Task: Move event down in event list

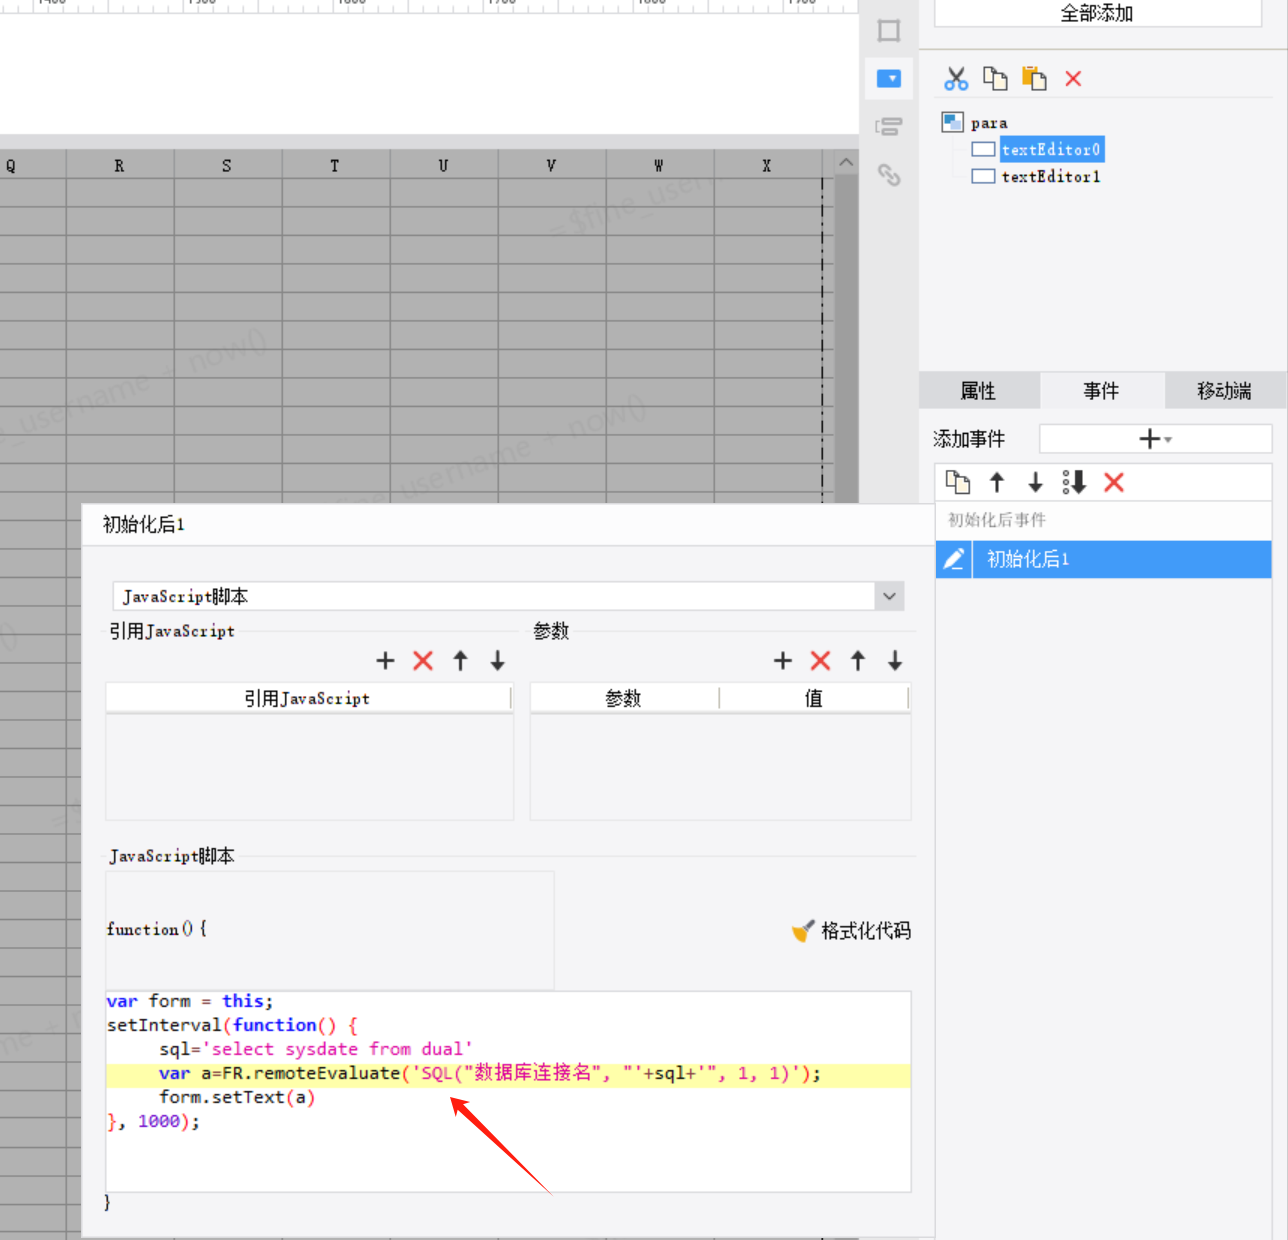Action: 1036,483
